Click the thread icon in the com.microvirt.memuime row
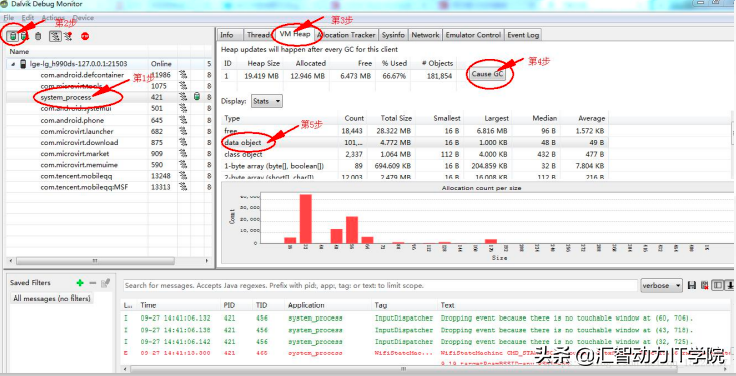736x376 pixels. pos(183,165)
